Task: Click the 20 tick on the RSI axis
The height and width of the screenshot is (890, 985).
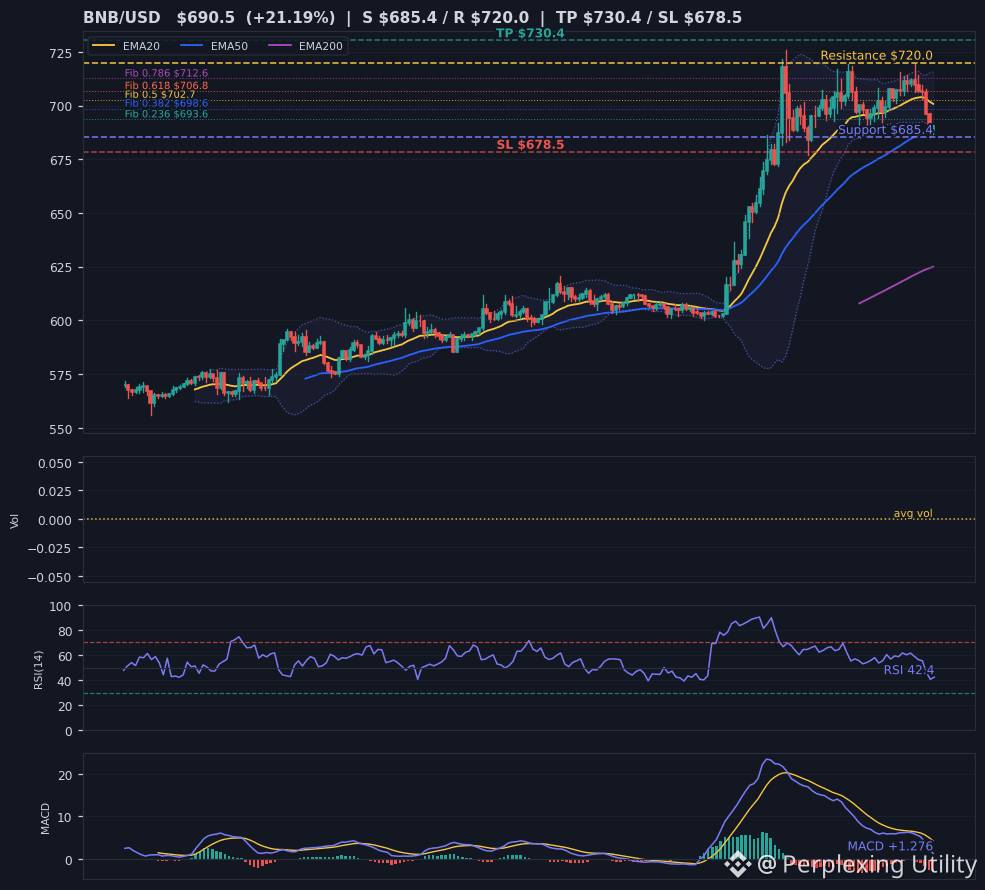Action: pyautogui.click(x=65, y=707)
